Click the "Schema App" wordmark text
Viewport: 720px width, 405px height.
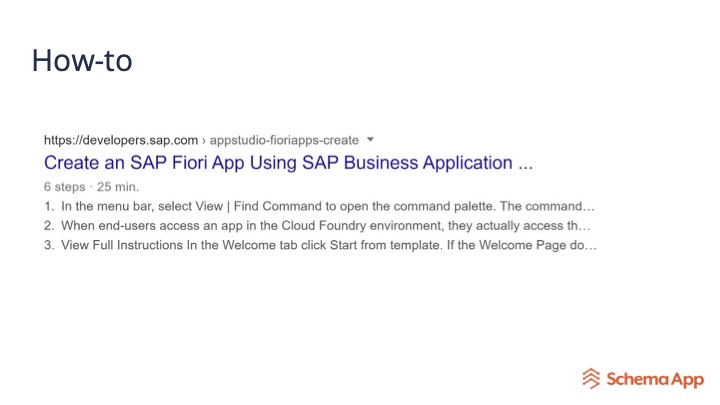[x=655, y=379]
